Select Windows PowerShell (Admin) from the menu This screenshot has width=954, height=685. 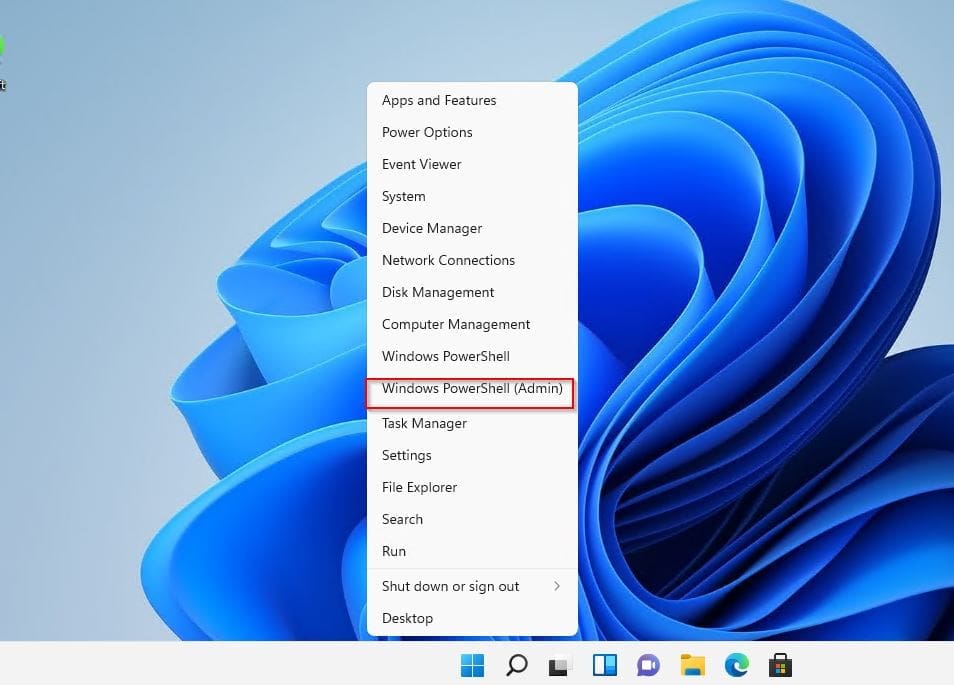point(471,388)
